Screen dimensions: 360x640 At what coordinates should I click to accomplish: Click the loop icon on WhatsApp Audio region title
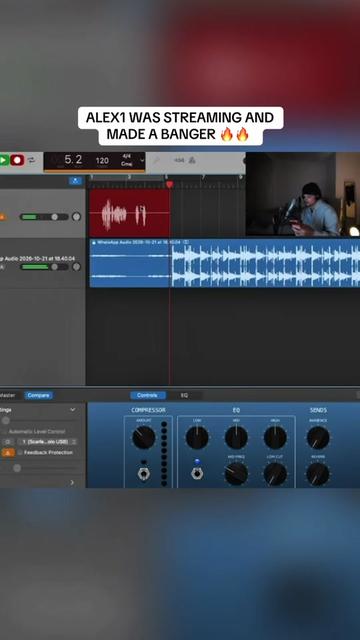click(186, 242)
